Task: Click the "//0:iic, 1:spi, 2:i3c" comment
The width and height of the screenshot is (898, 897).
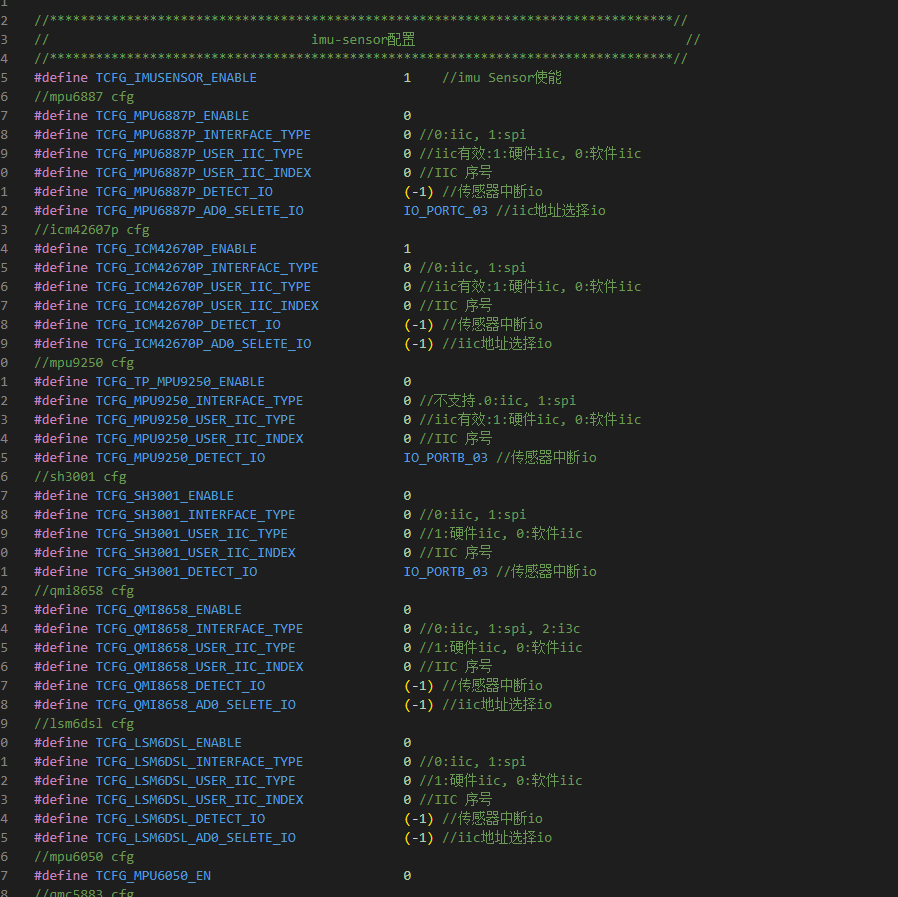Action: (x=499, y=628)
